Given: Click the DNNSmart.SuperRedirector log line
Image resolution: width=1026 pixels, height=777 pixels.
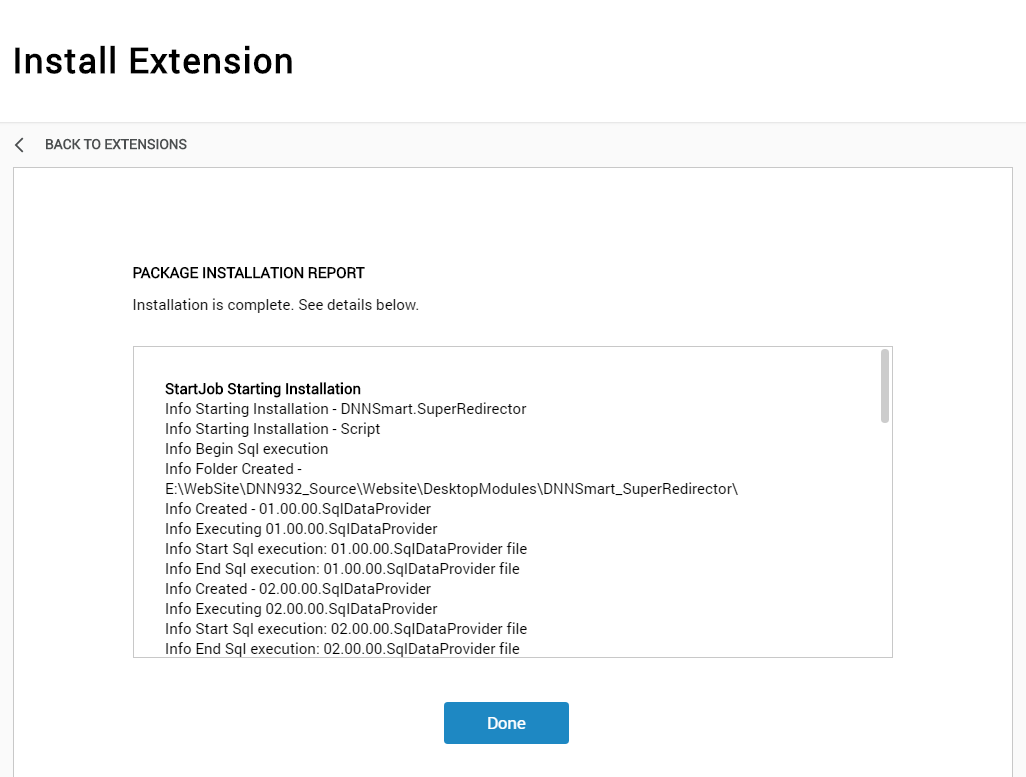Looking at the screenshot, I should point(345,409).
